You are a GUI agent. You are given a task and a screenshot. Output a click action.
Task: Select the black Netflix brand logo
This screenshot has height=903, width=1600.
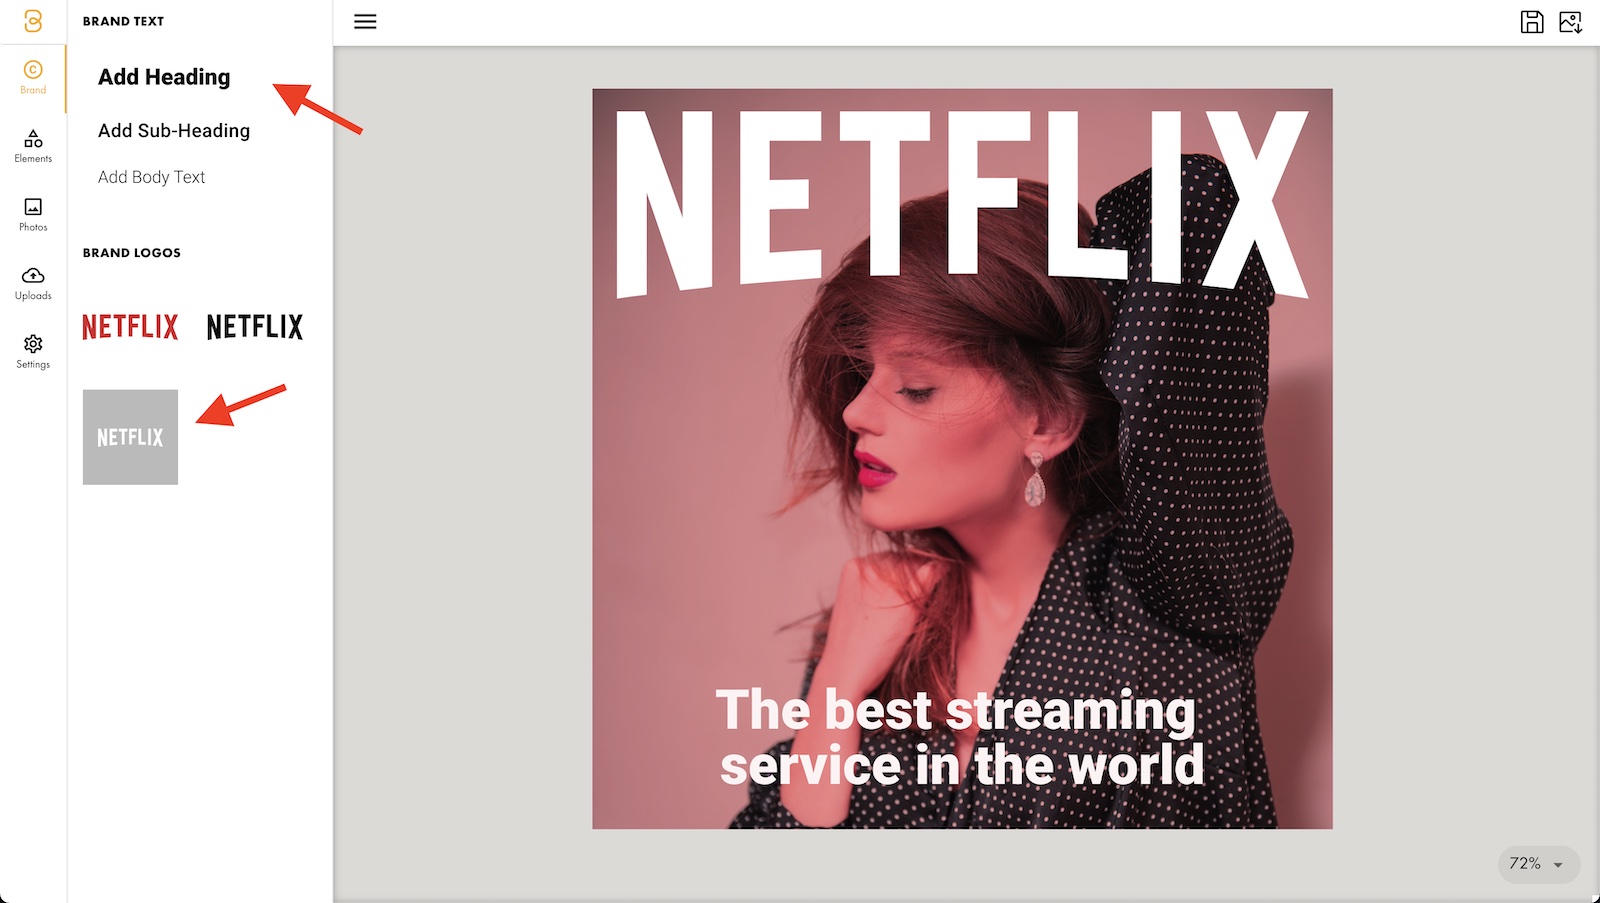[x=254, y=326]
